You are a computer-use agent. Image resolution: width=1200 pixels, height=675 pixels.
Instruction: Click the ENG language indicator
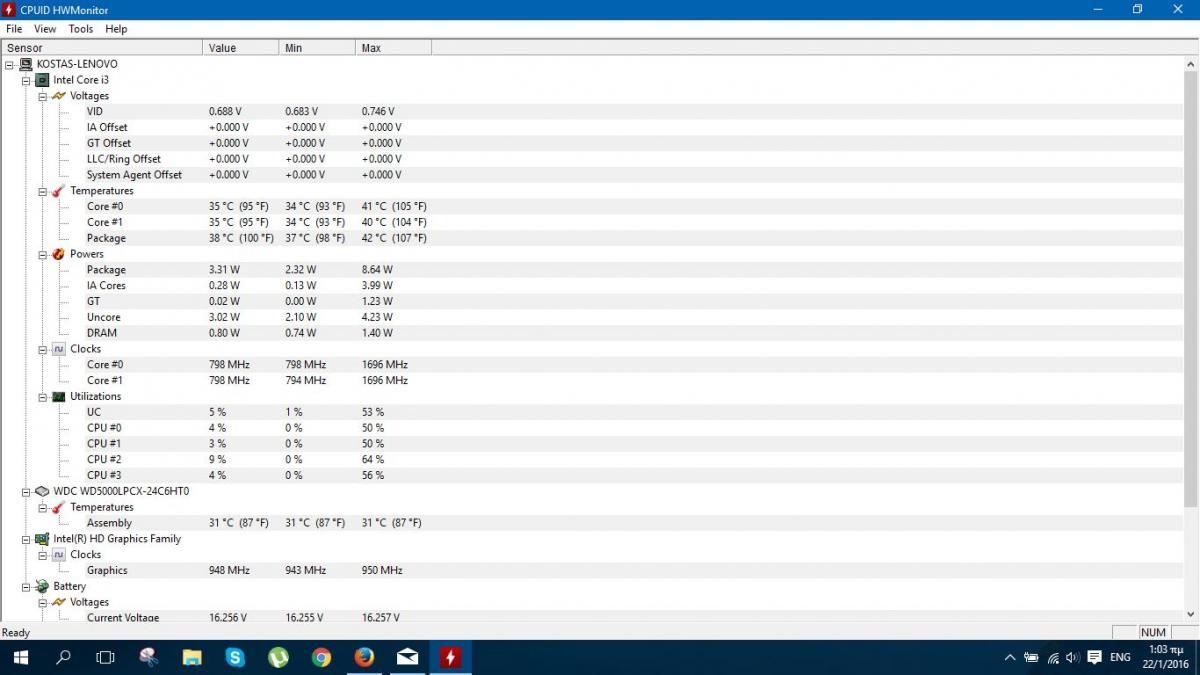tap(1121, 657)
